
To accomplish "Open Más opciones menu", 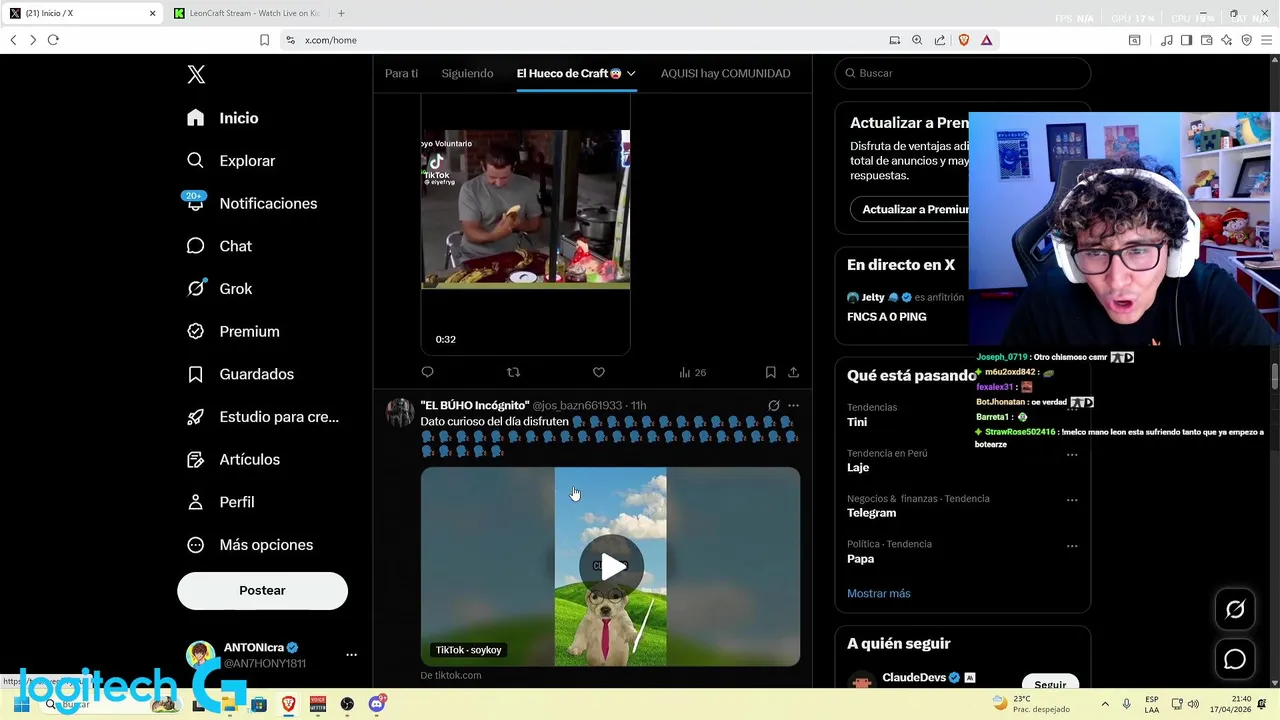I will 250,545.
